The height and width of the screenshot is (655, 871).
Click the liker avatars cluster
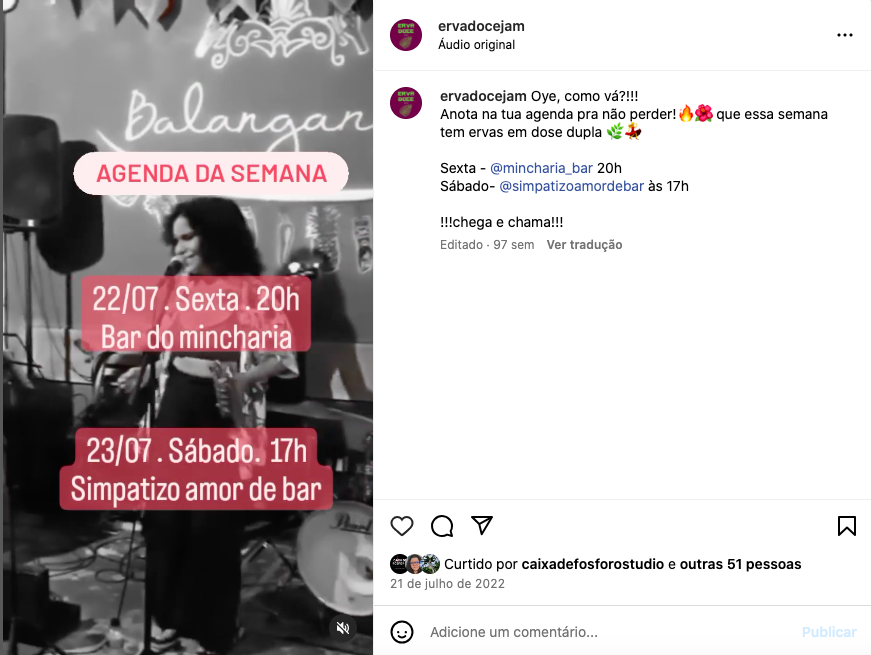[415, 564]
